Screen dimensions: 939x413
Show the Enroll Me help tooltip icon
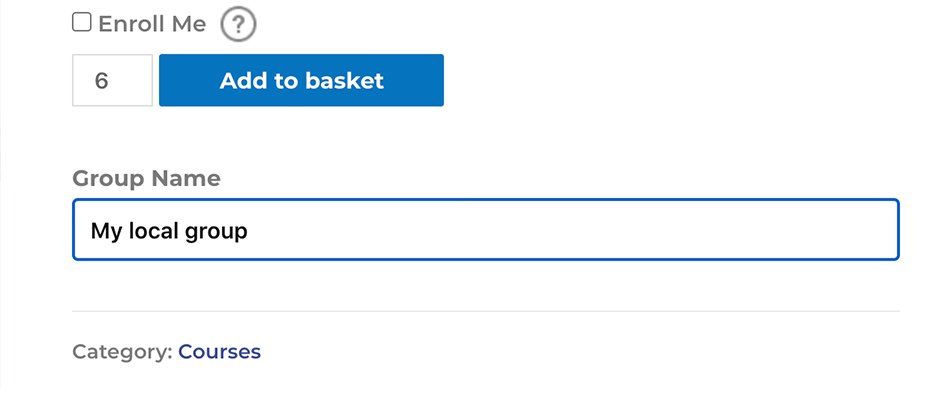click(x=238, y=25)
